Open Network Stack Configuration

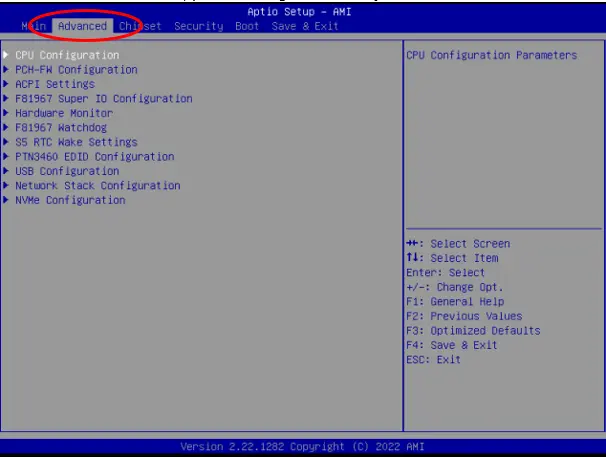(98, 186)
